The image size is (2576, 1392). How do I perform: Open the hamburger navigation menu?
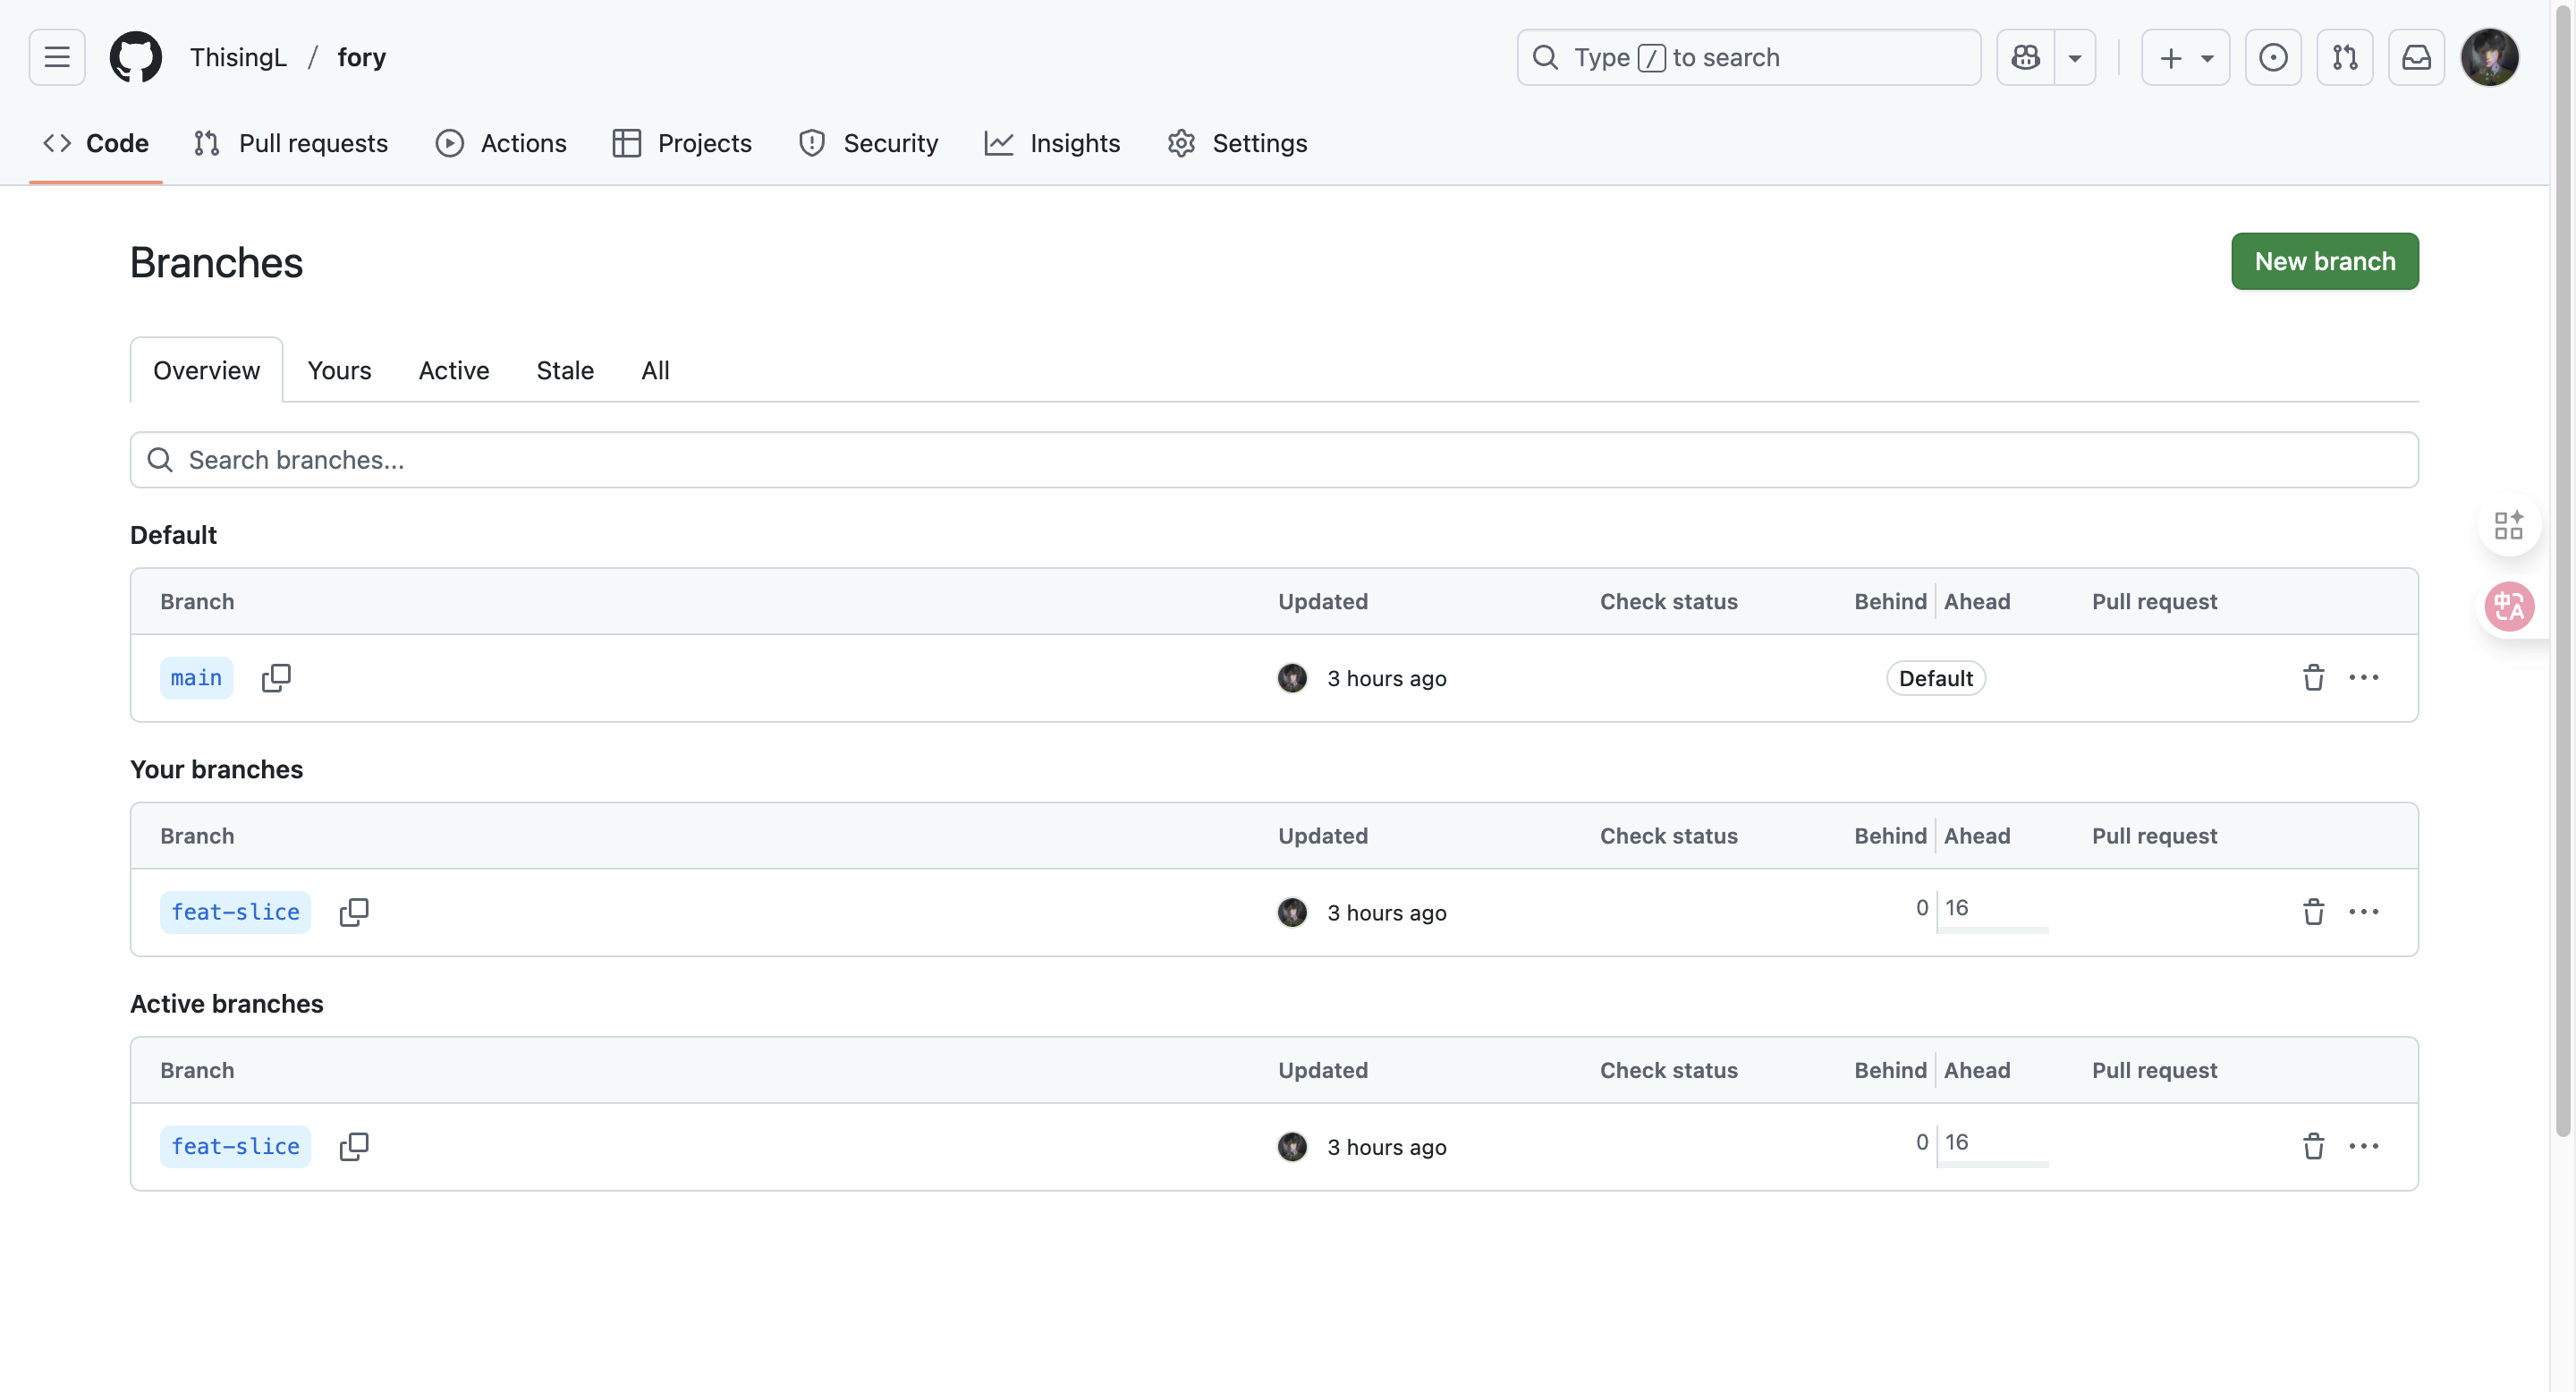[57, 57]
